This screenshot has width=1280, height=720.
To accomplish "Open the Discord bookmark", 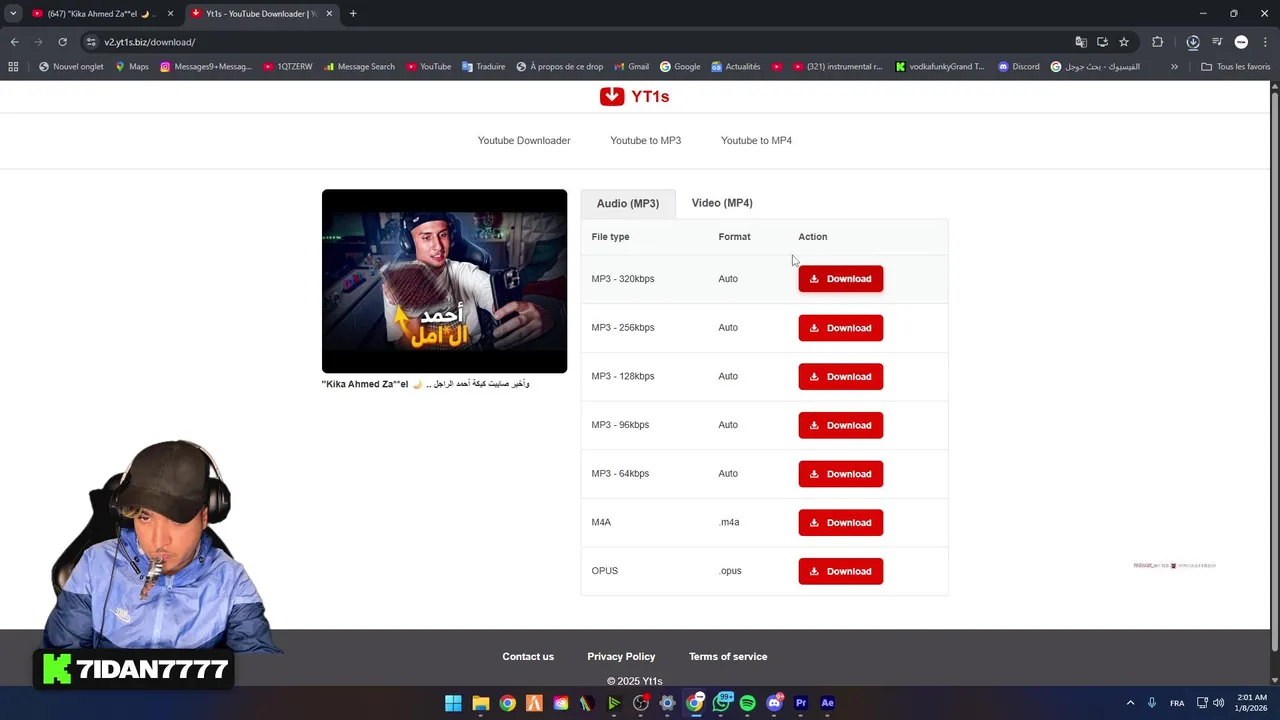I will click(x=1018, y=67).
